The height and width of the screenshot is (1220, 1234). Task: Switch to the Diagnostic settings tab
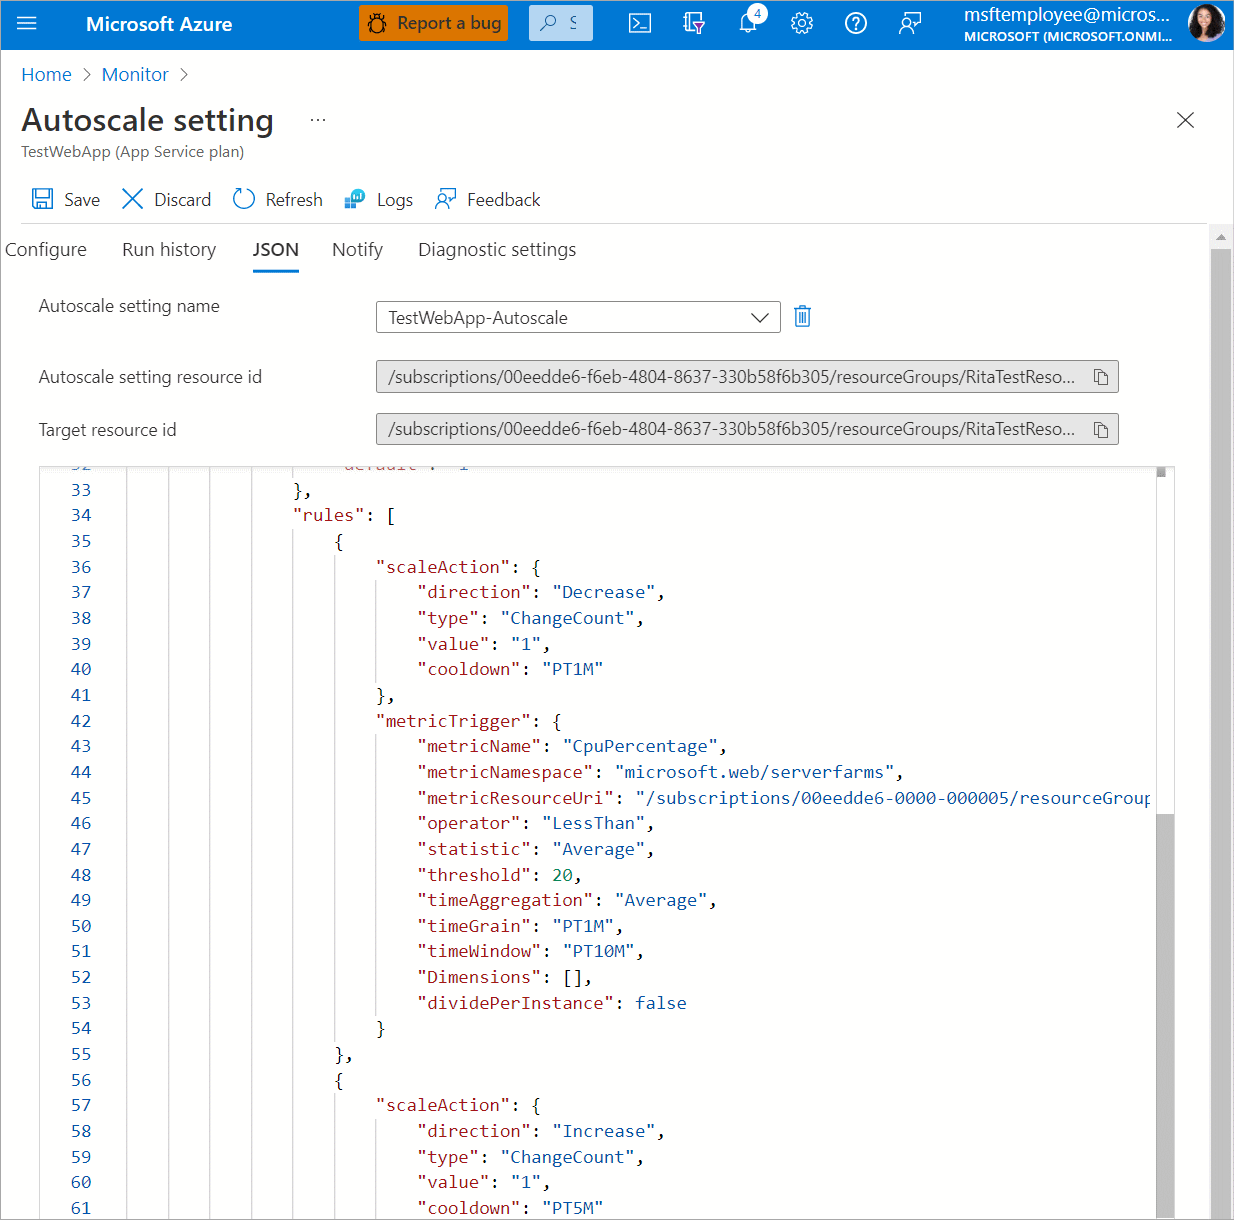pyautogui.click(x=497, y=250)
